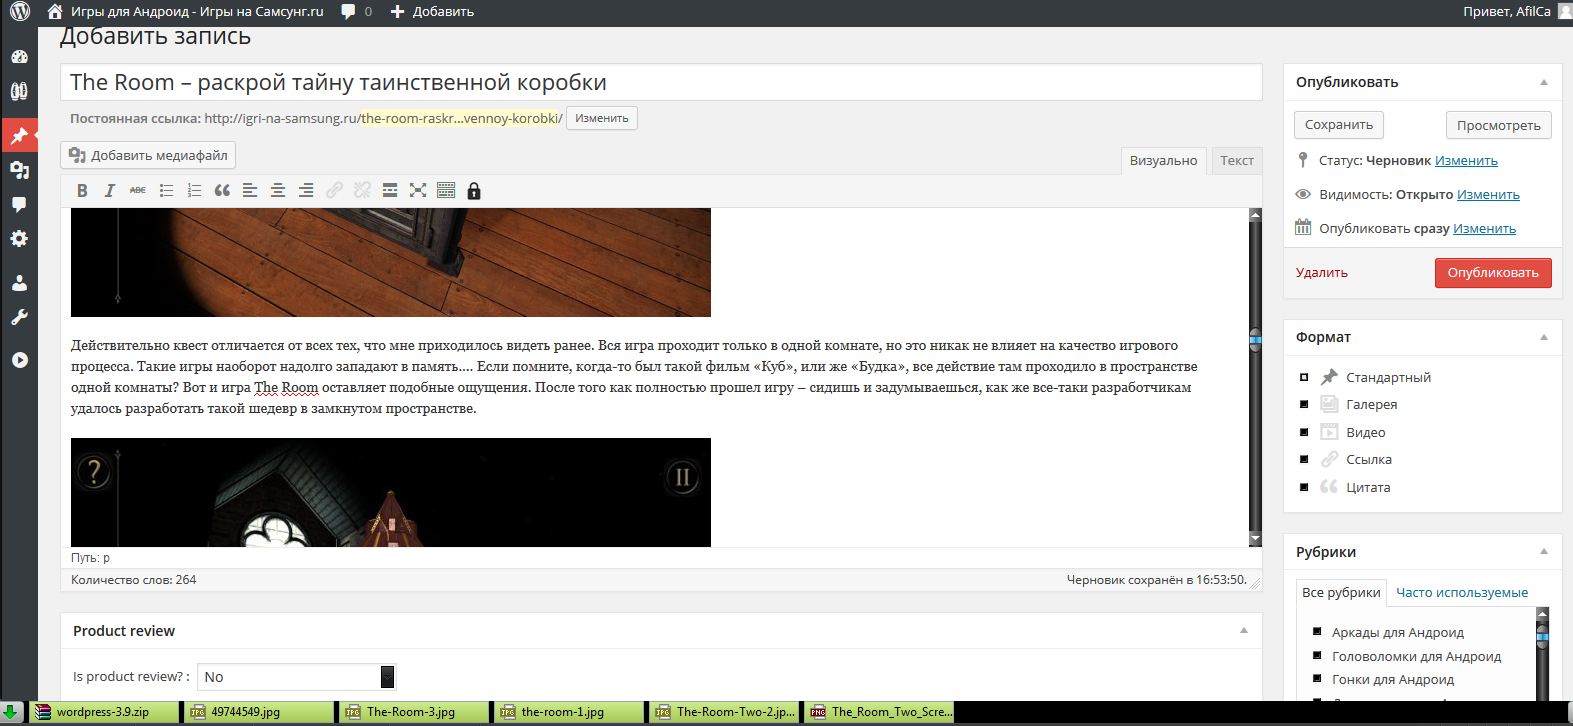Click Изменить next to the permalink
1573x726 pixels.
602,118
